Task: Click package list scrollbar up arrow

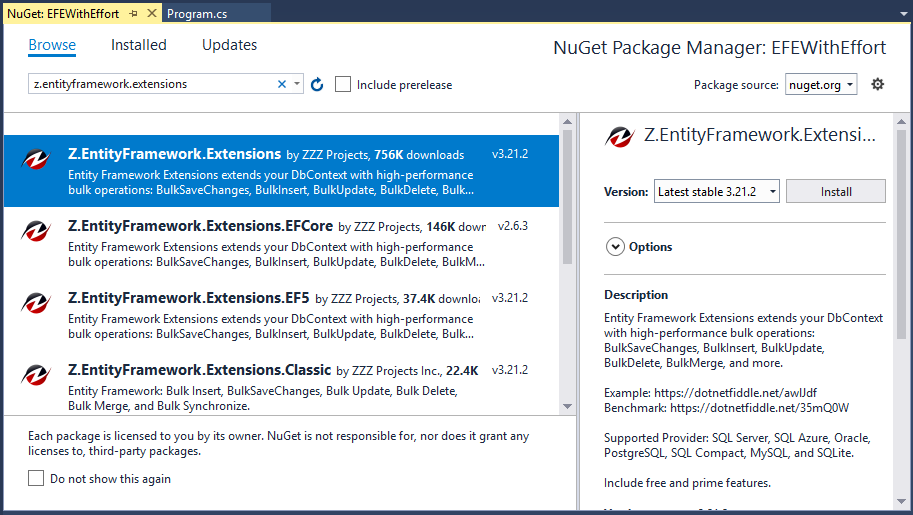Action: coord(567,121)
